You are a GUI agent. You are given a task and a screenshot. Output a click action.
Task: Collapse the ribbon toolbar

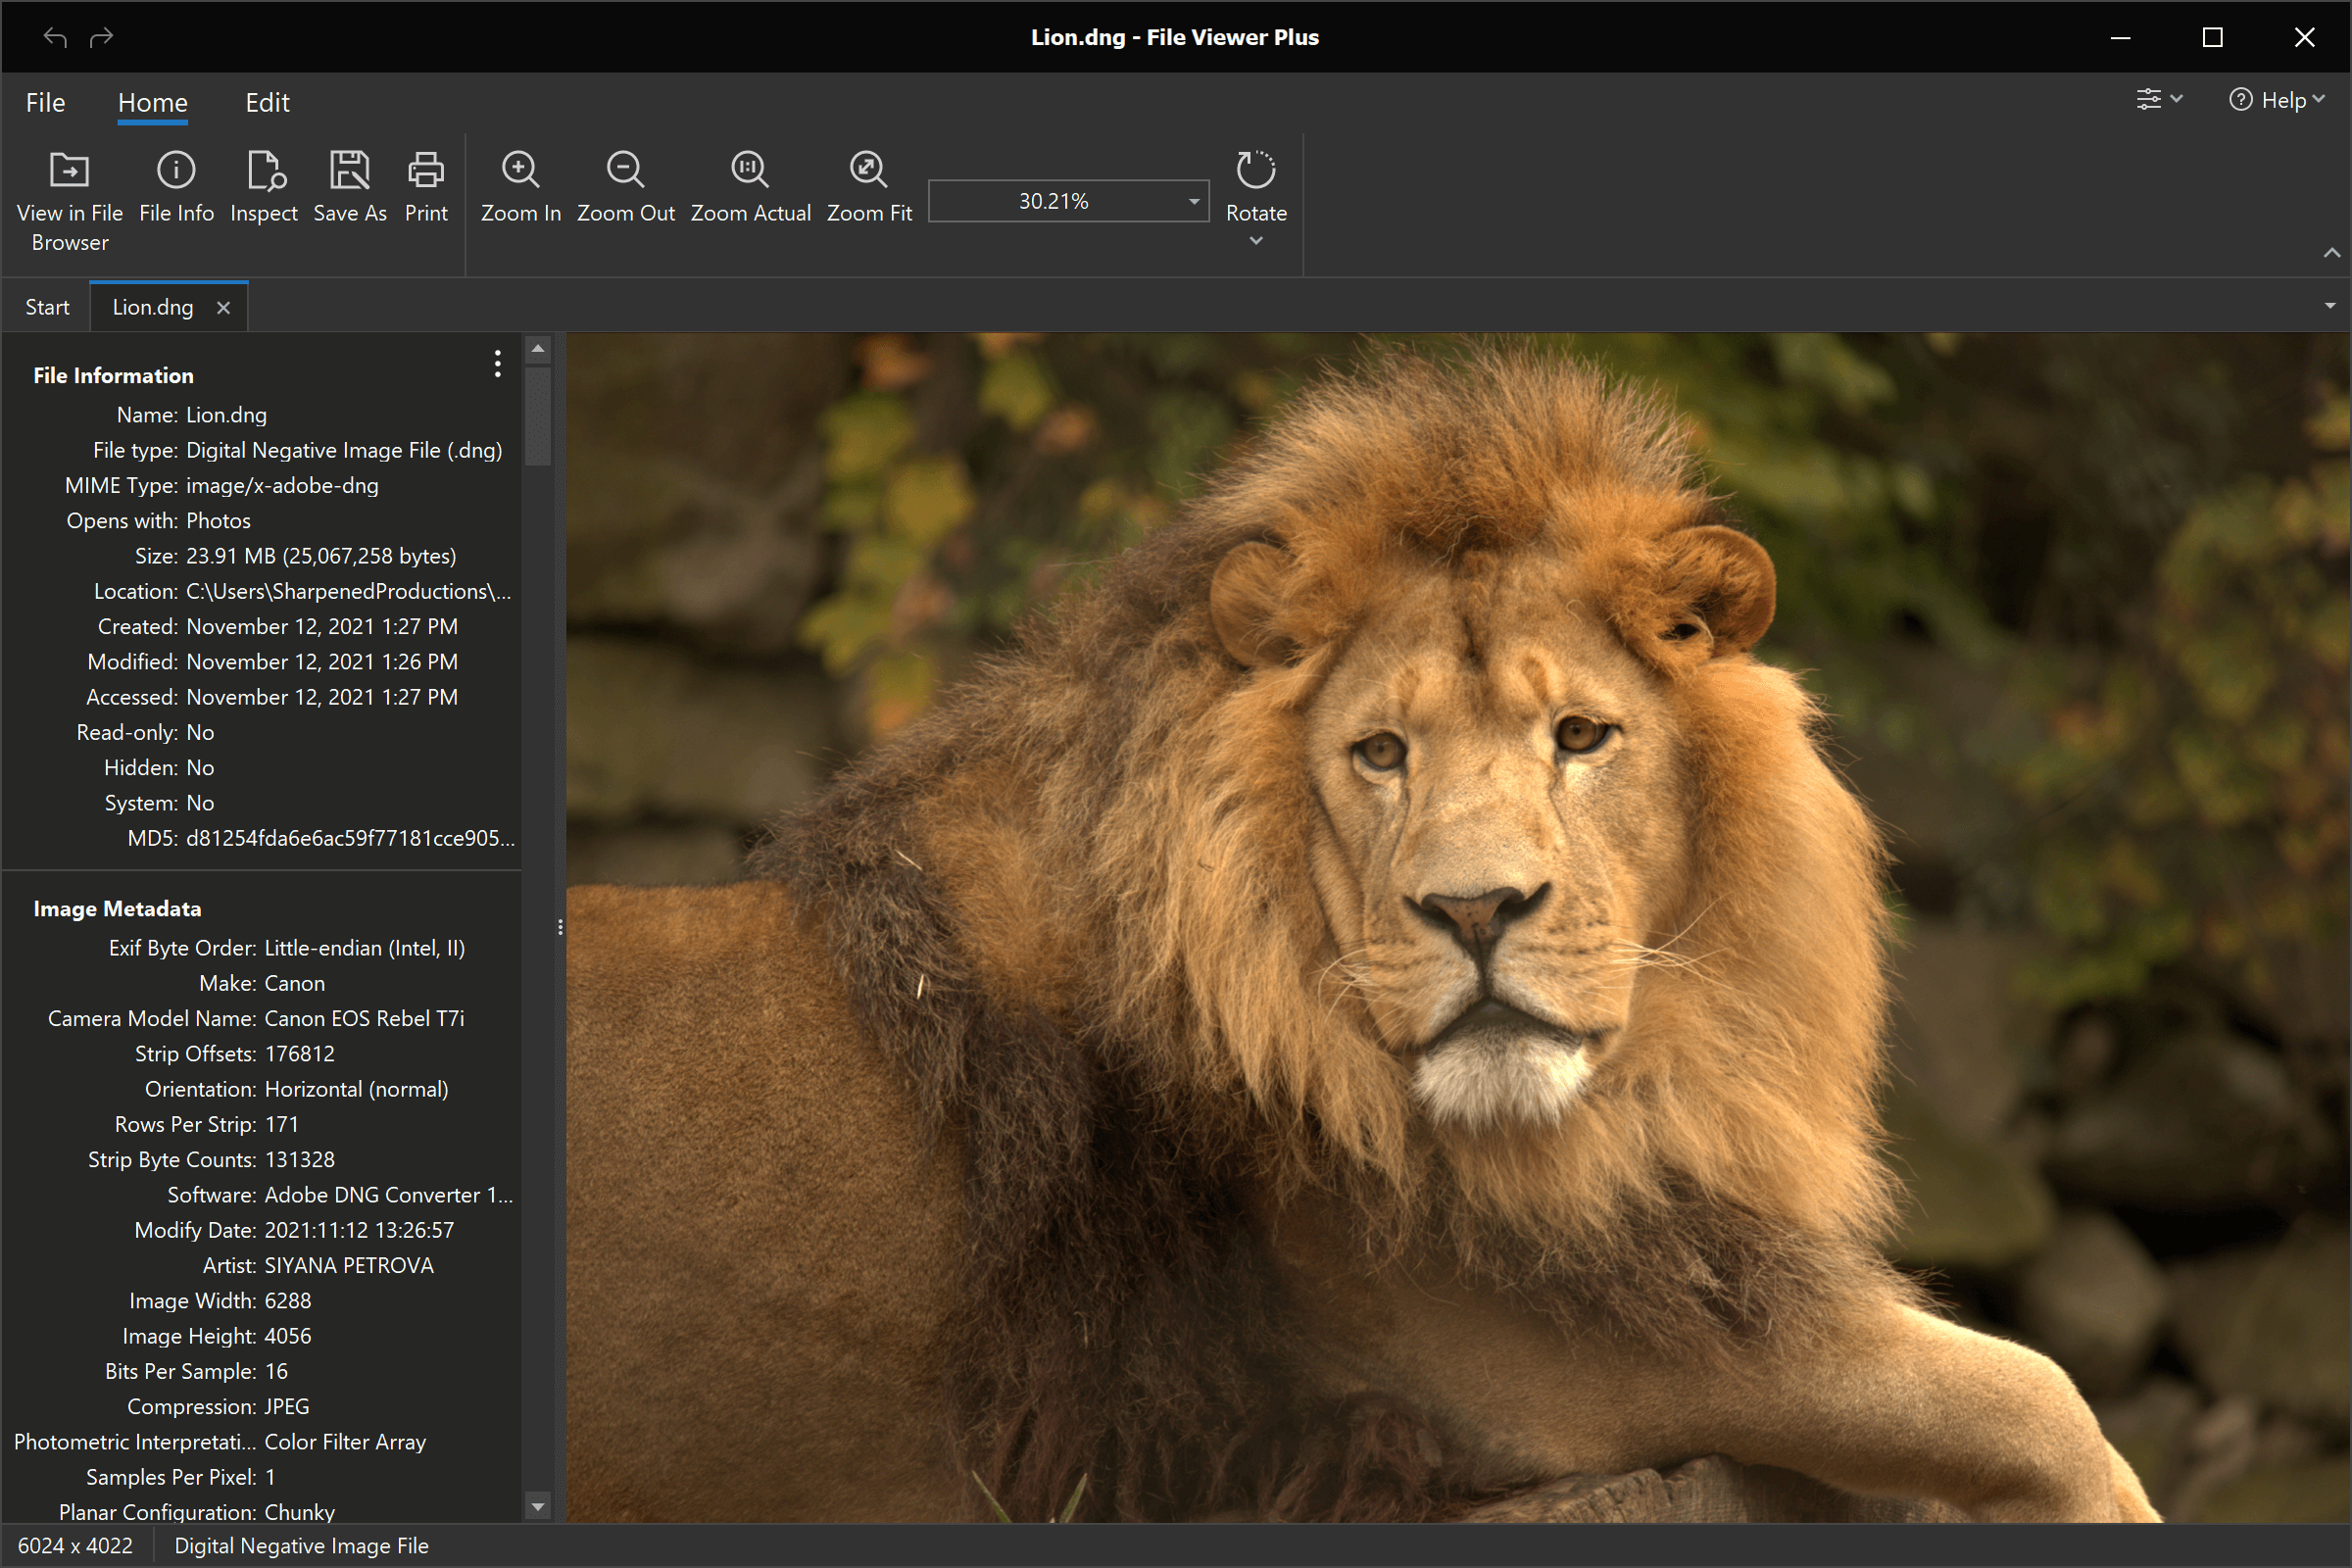(2331, 253)
